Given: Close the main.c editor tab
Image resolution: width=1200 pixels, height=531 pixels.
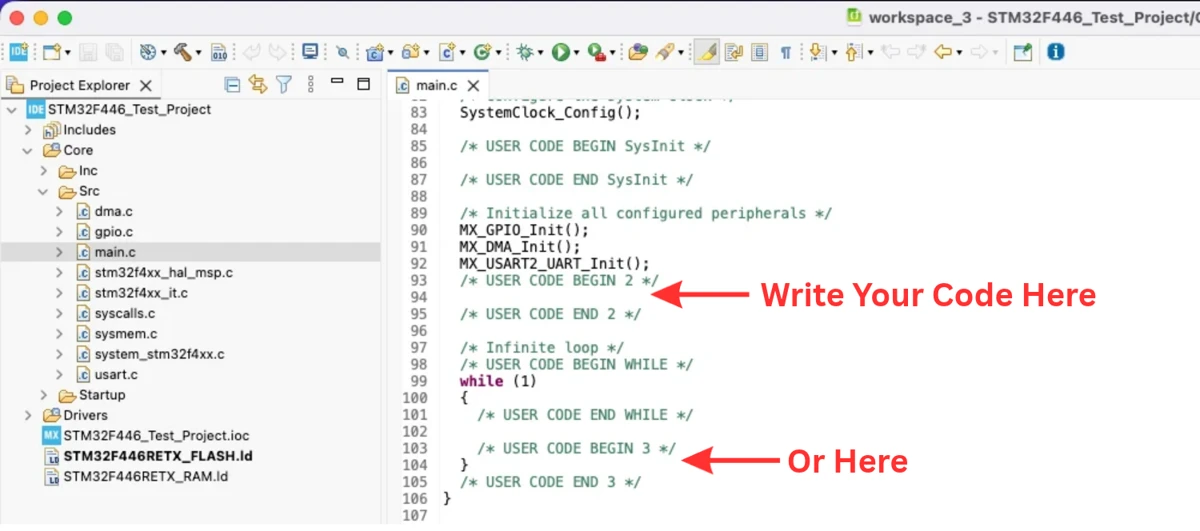Looking at the screenshot, I should (473, 86).
